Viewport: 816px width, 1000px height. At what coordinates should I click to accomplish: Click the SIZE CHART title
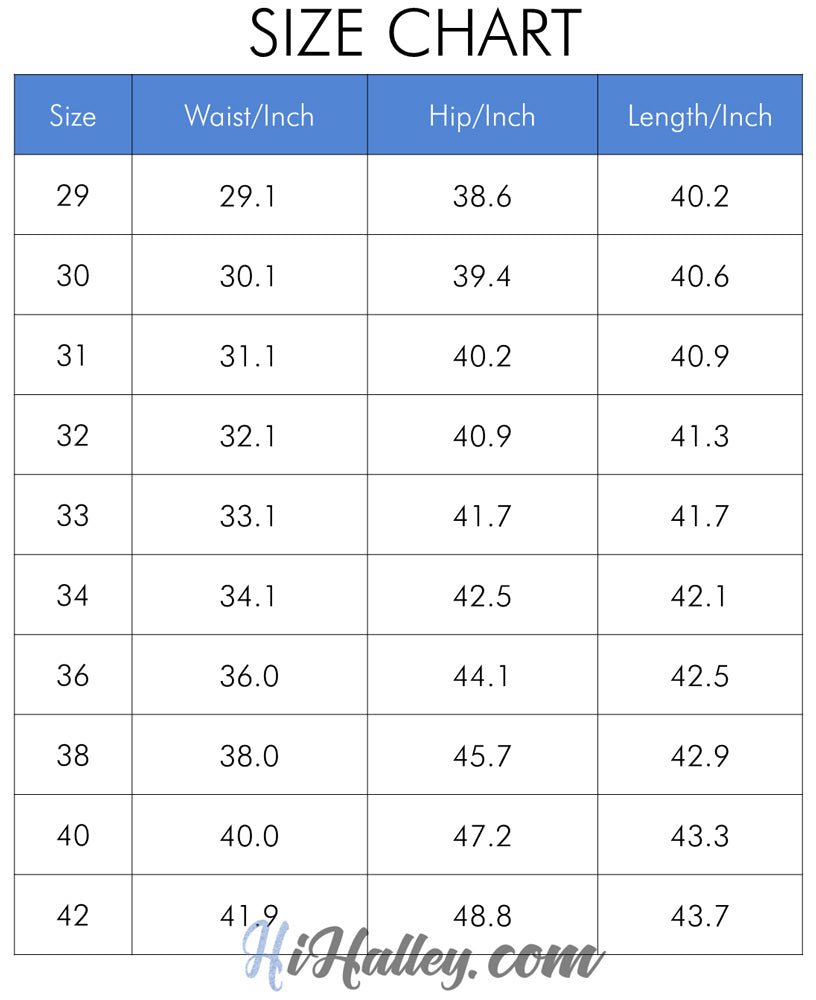(x=415, y=34)
